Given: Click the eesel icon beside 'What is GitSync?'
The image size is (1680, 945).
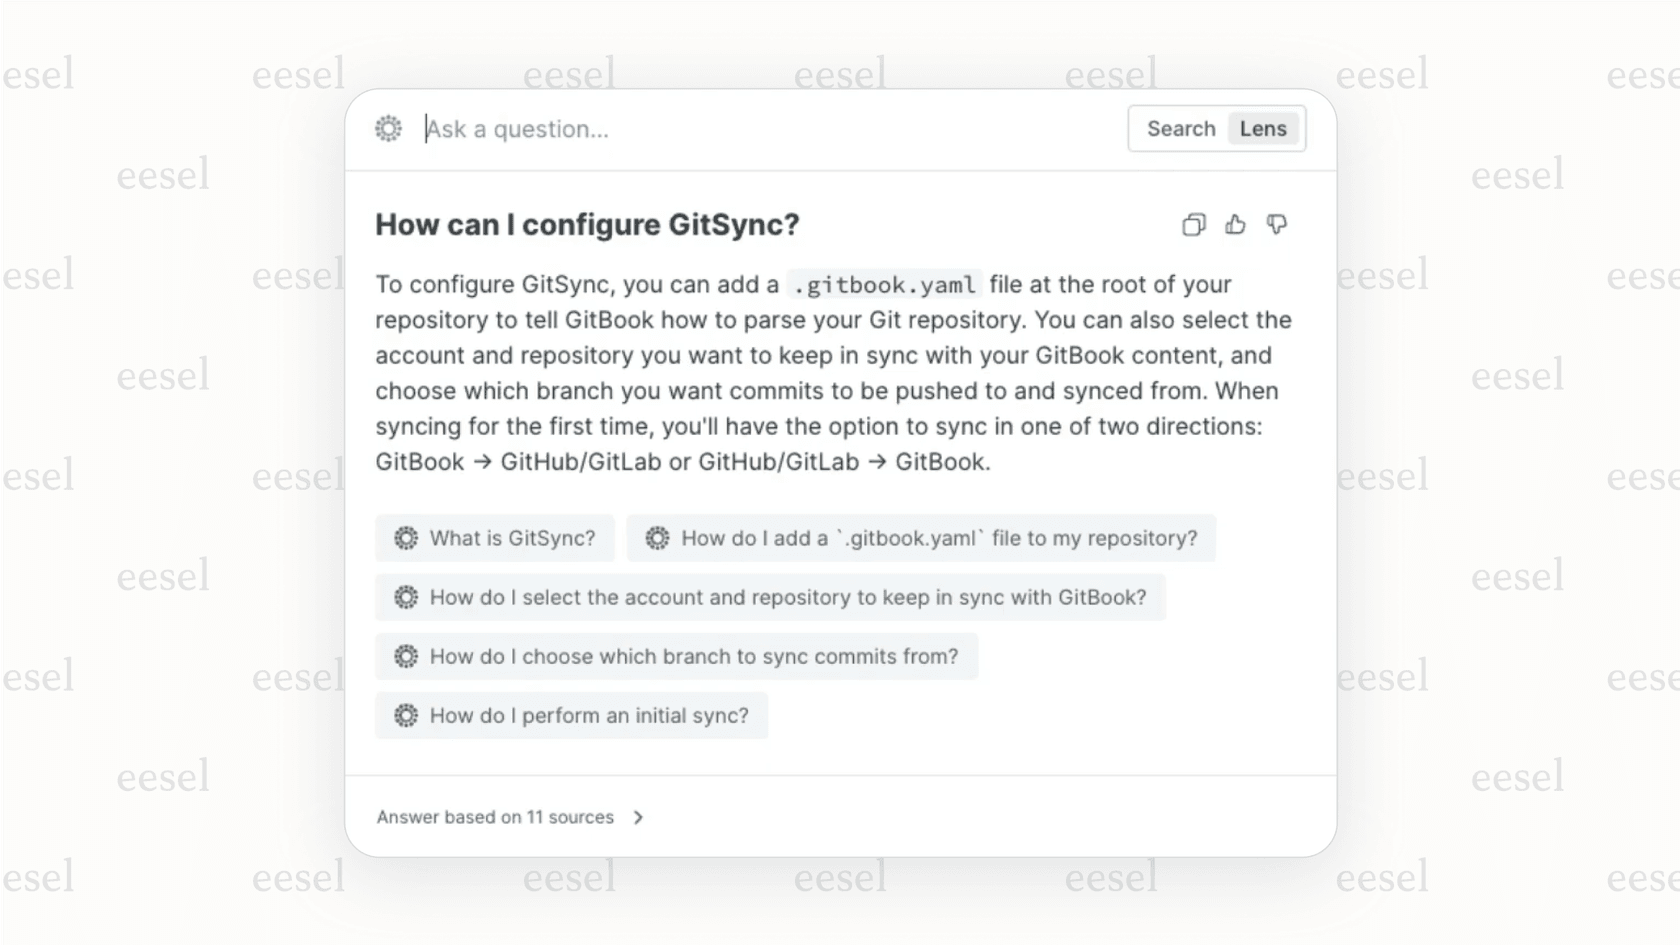Looking at the screenshot, I should click(x=406, y=538).
